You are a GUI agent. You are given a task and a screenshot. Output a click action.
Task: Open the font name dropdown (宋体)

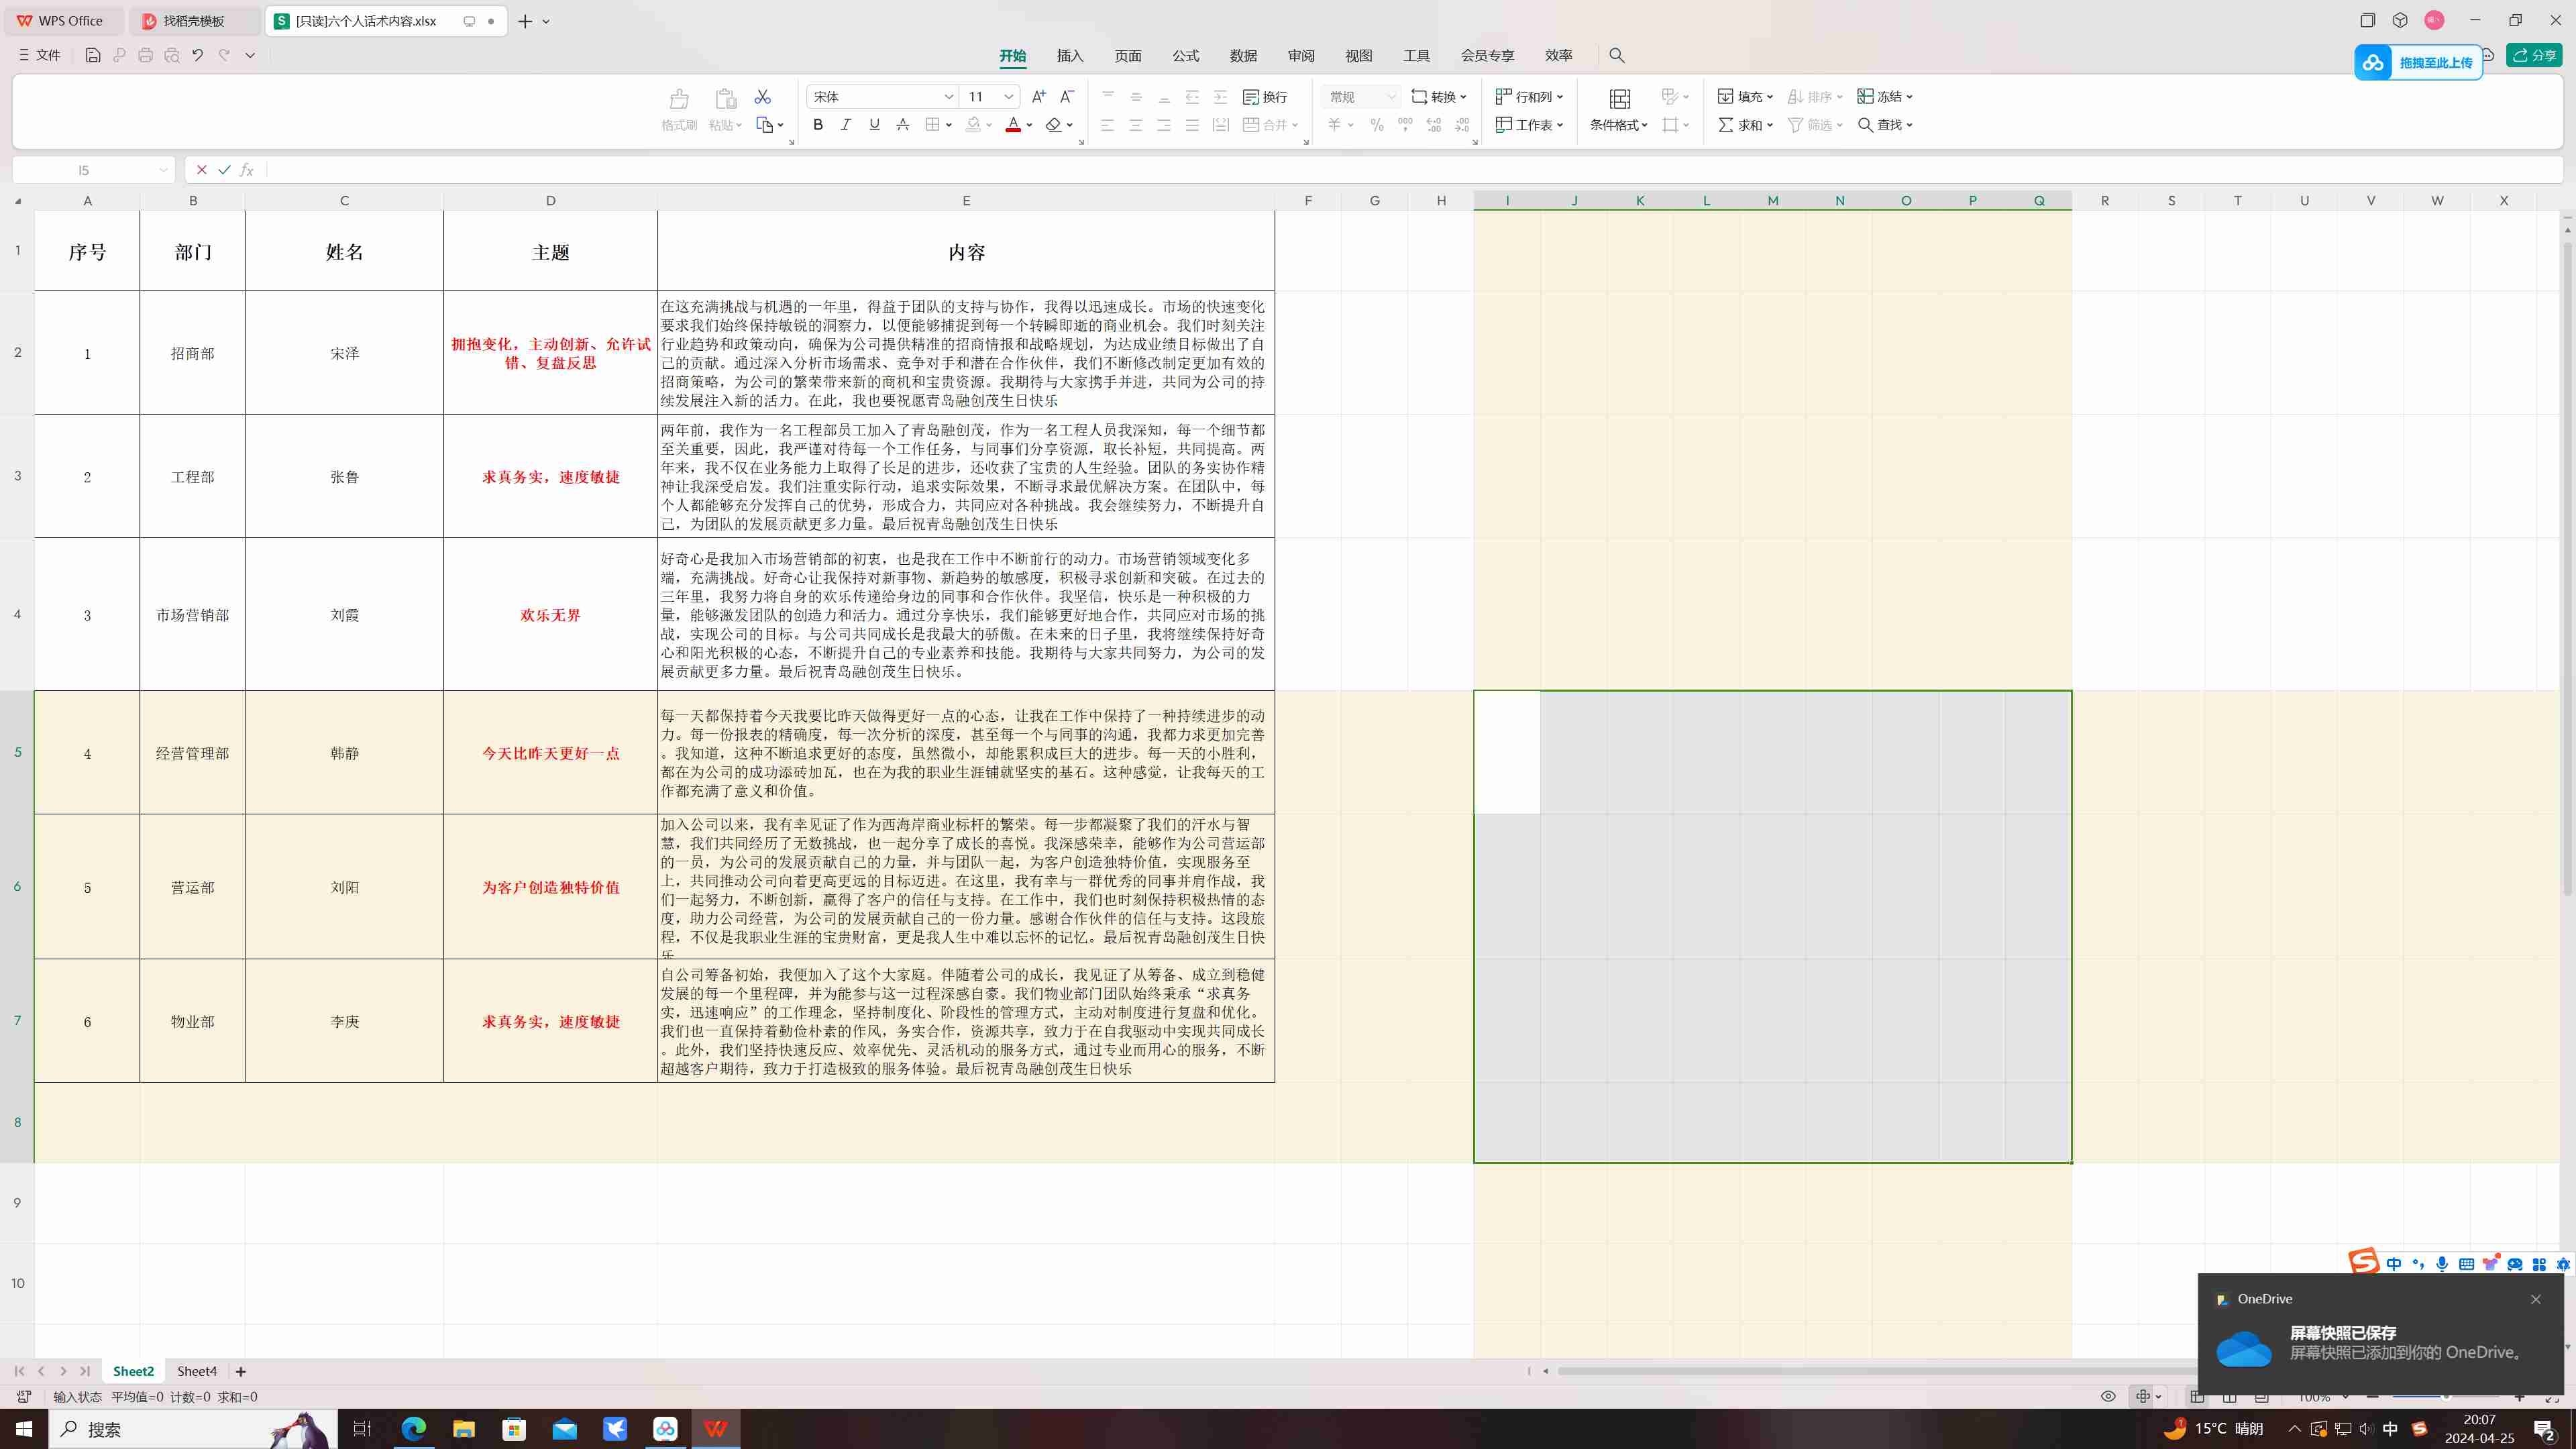pos(949,97)
